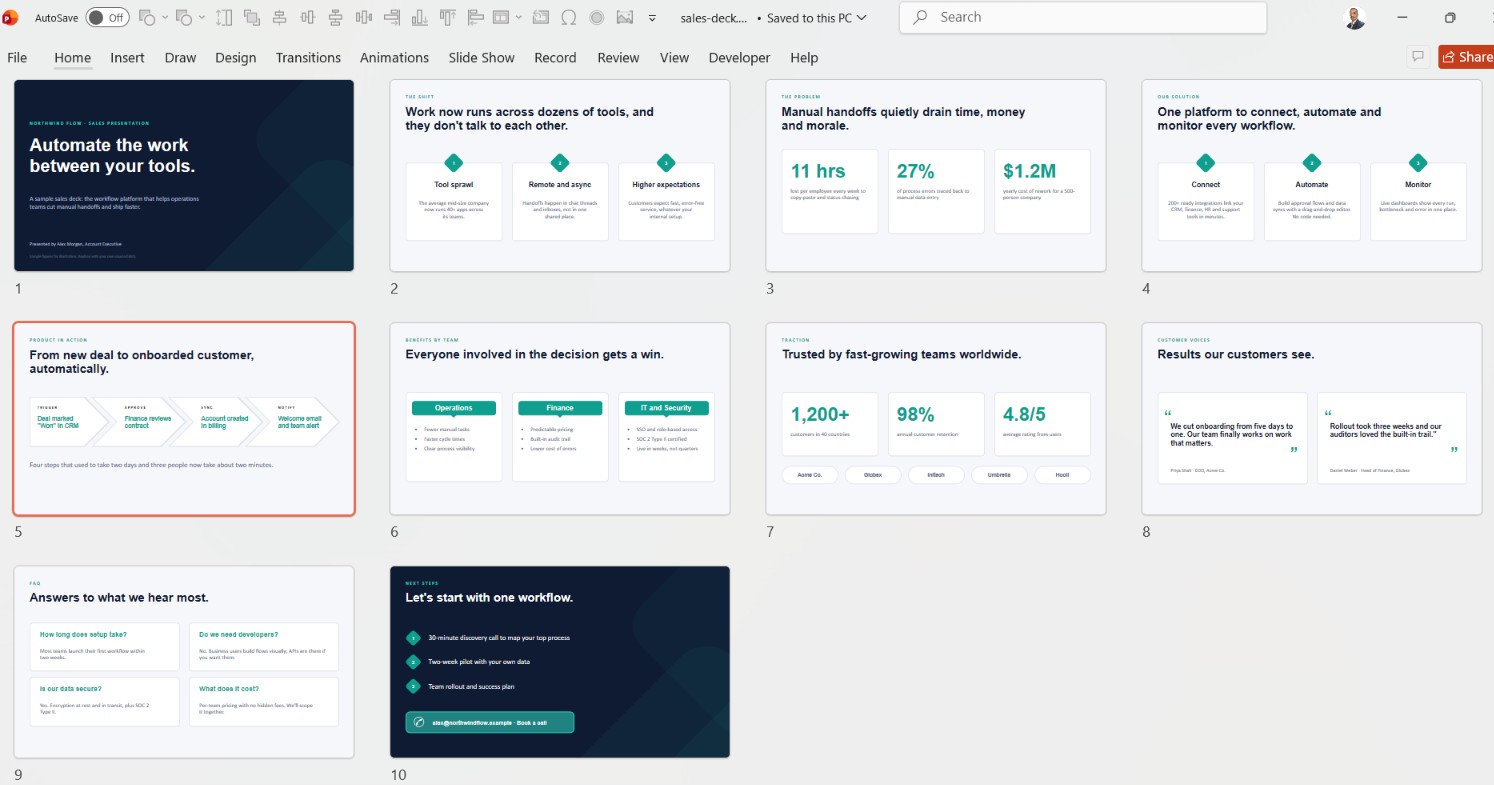
Task: Click the slide Layout icon in quick toolbar
Action: 501,18
